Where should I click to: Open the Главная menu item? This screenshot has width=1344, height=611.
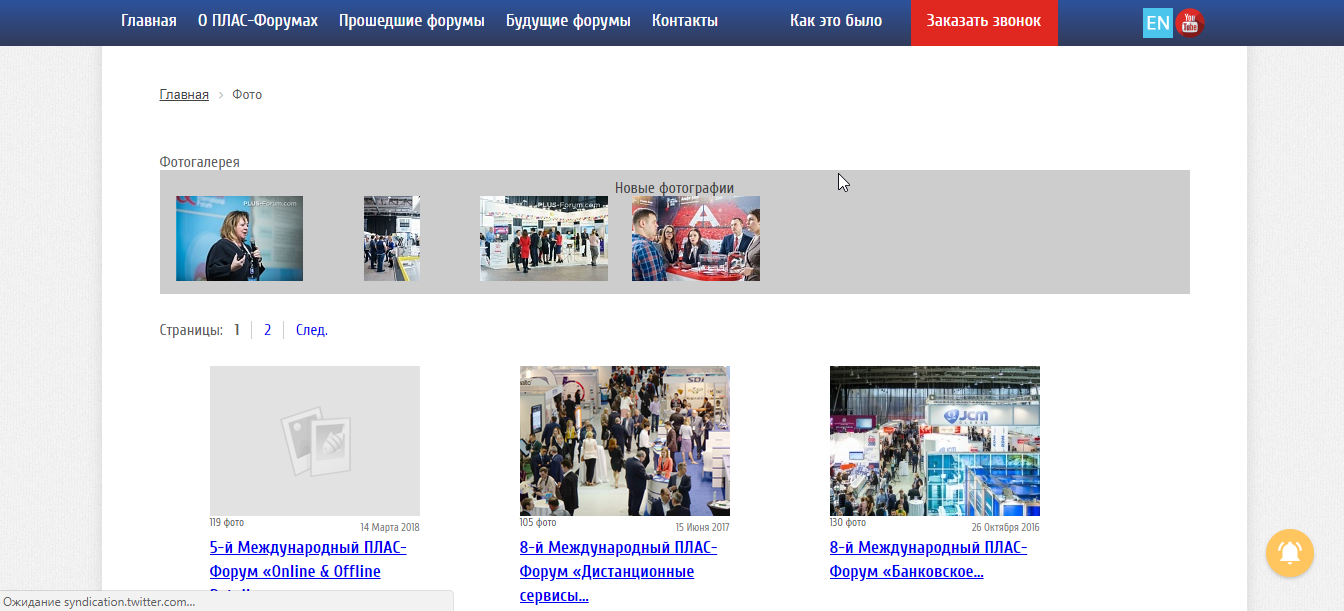[148, 19]
